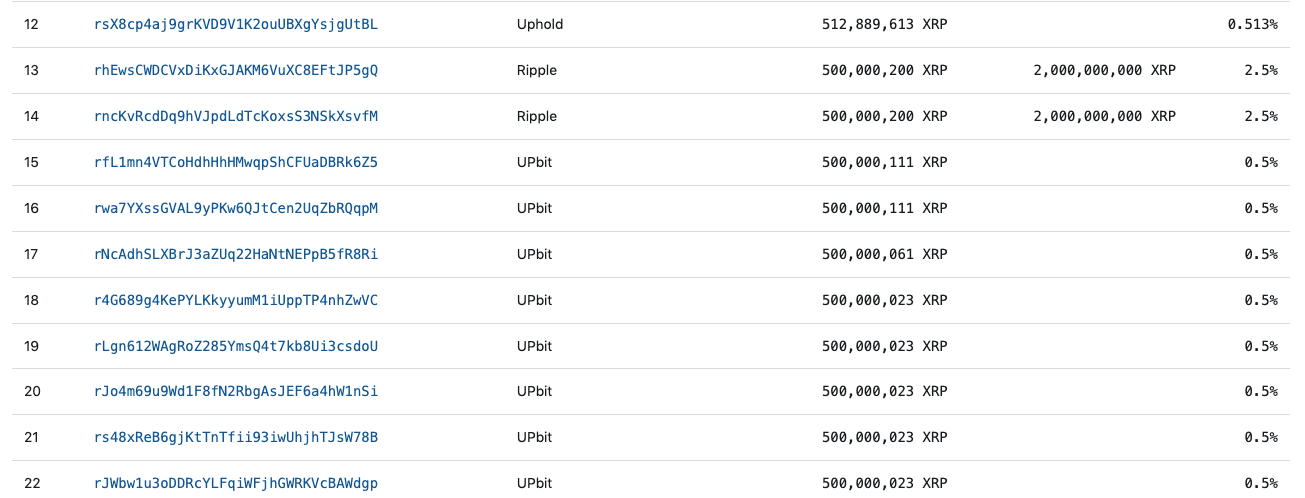Image resolution: width=1305 pixels, height=498 pixels.
Task: Select the 512,889,613 XRP balance
Action: click(884, 24)
